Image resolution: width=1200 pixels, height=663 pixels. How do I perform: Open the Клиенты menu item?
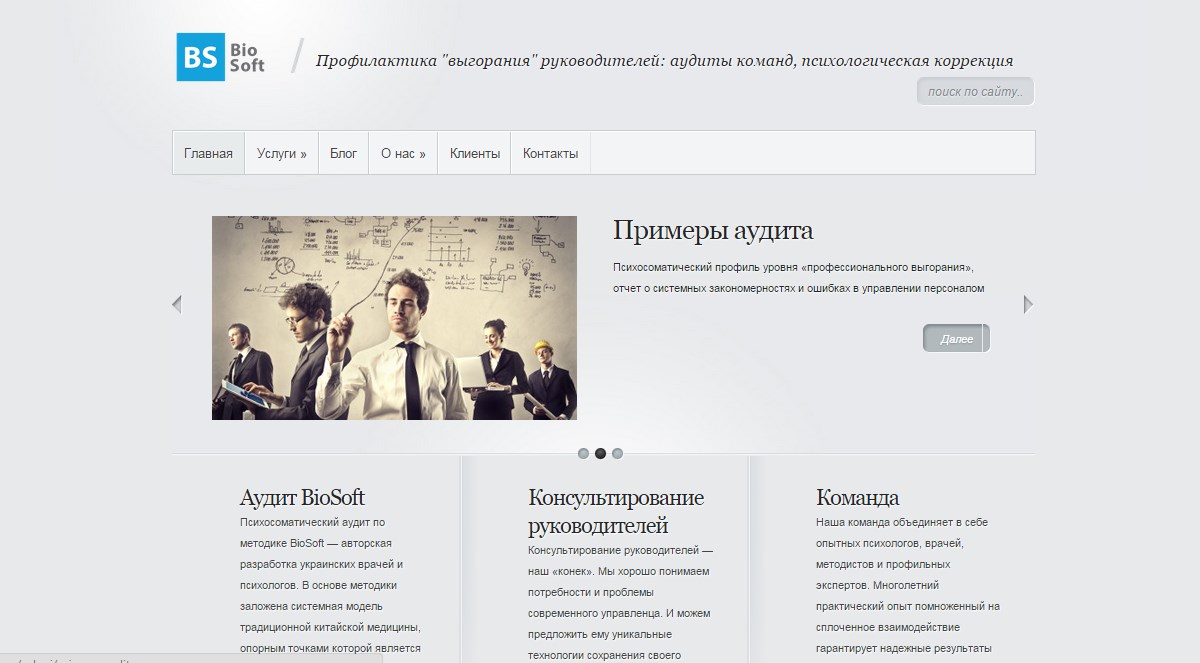click(474, 153)
